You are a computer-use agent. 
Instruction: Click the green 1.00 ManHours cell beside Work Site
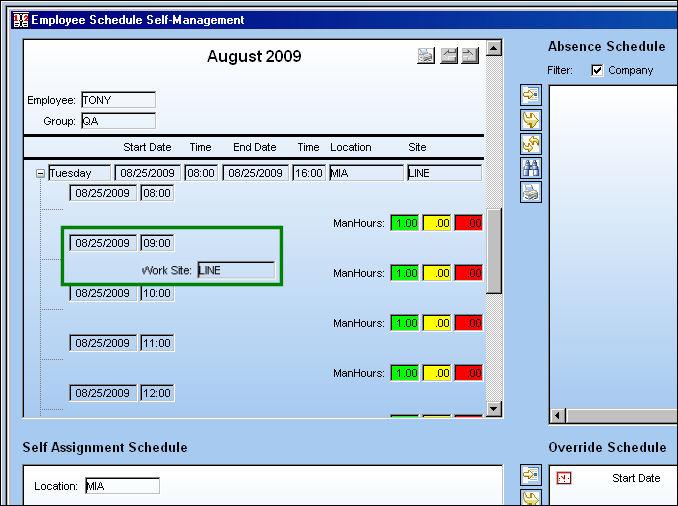(x=405, y=273)
